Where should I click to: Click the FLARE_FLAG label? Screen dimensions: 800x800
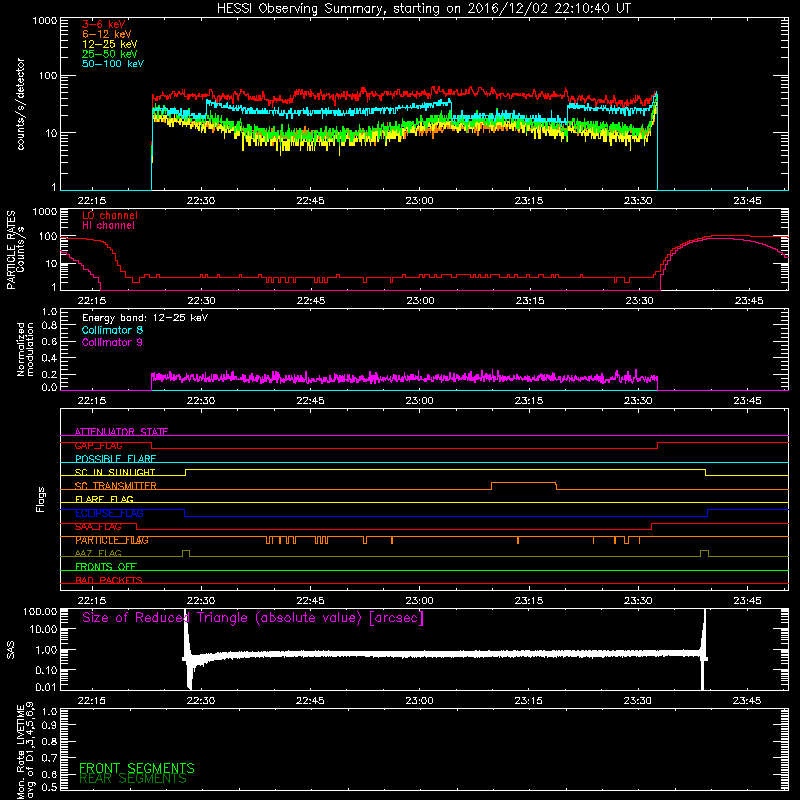(104, 499)
